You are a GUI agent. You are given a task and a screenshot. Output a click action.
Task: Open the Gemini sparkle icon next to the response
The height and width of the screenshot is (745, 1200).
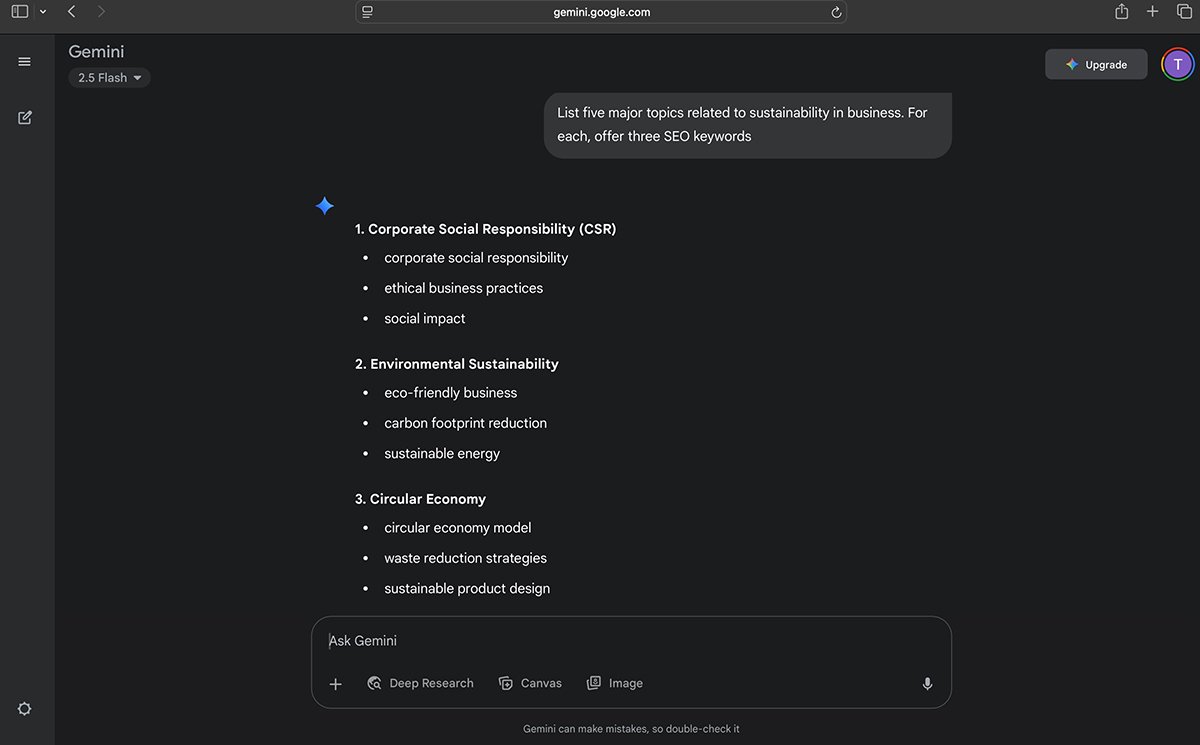coord(324,205)
